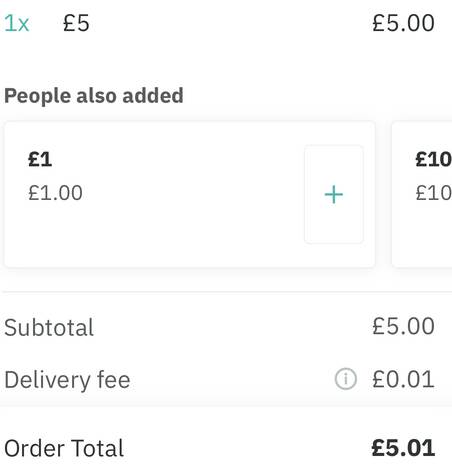This screenshot has width=452, height=466.
Task: Open the partially visible £10 suggestion card
Action: [x=422, y=194]
